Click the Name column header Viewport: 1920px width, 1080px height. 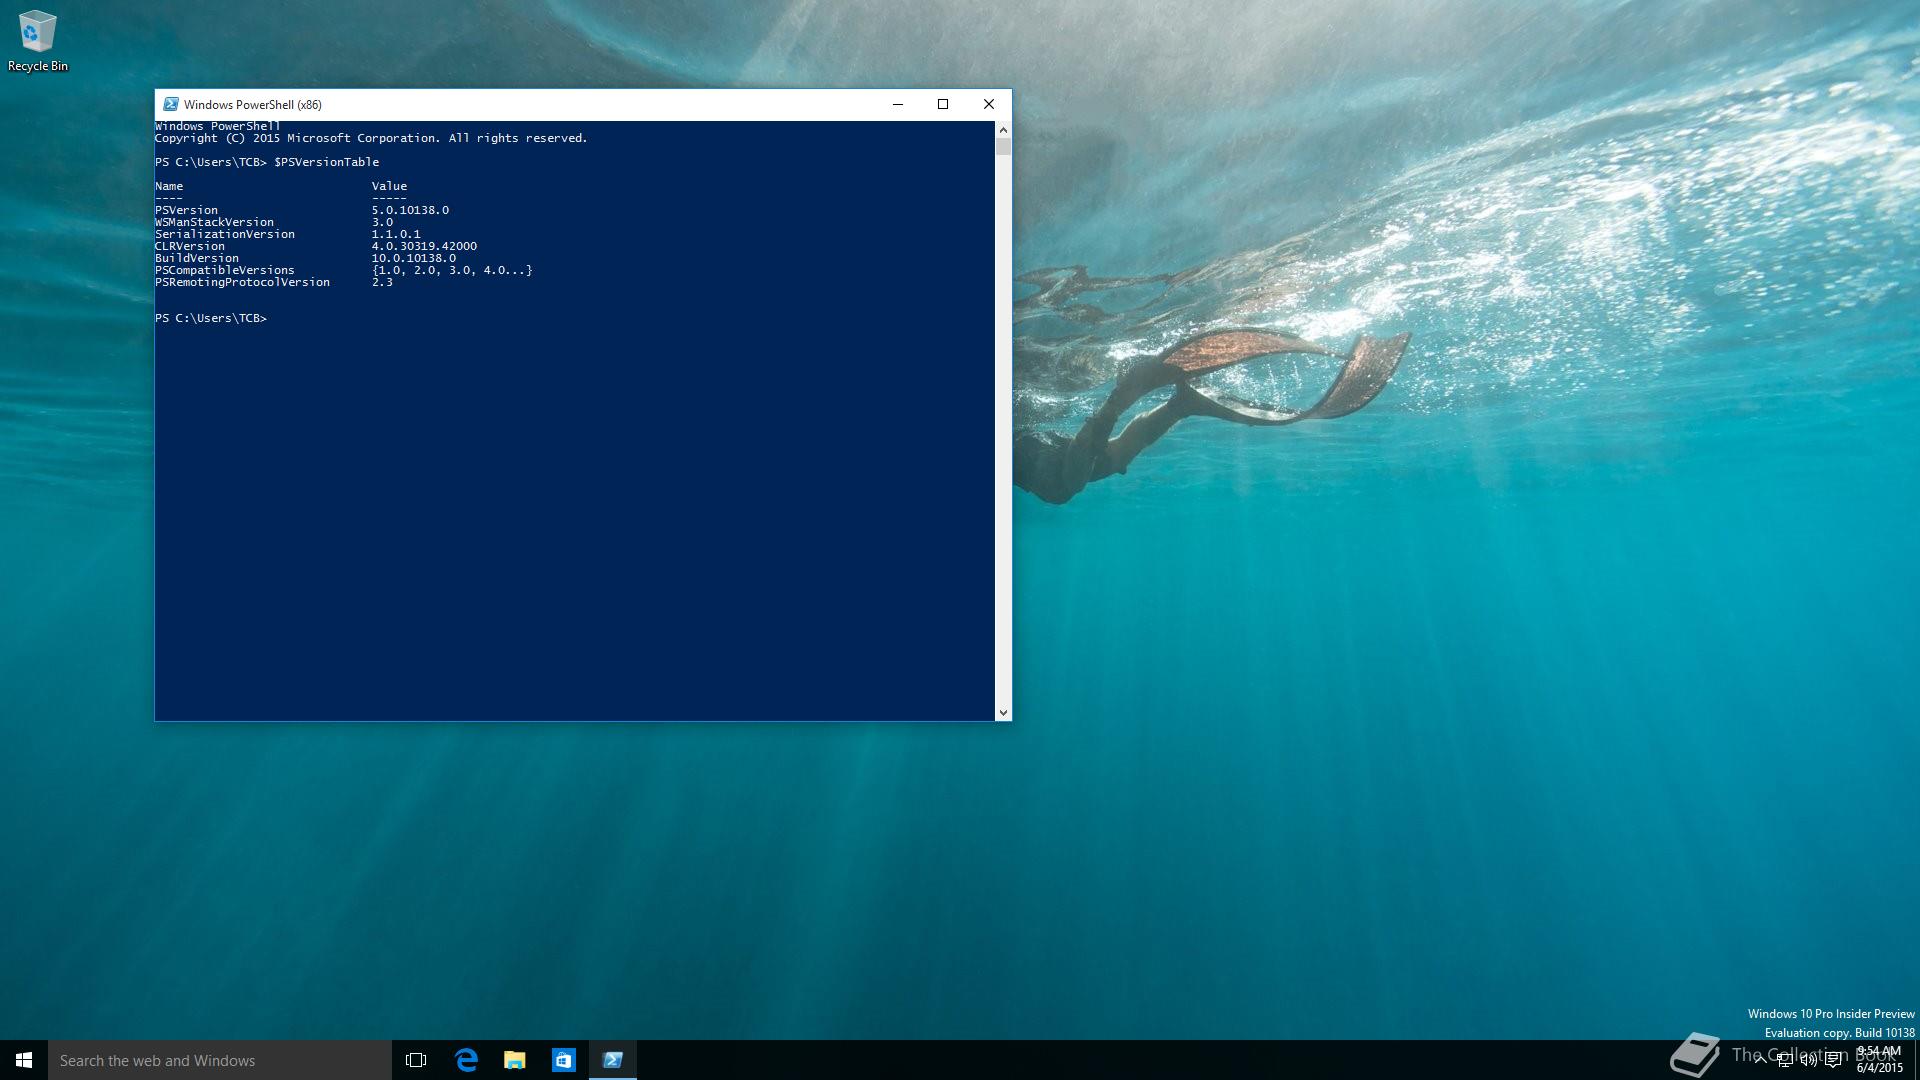[169, 186]
